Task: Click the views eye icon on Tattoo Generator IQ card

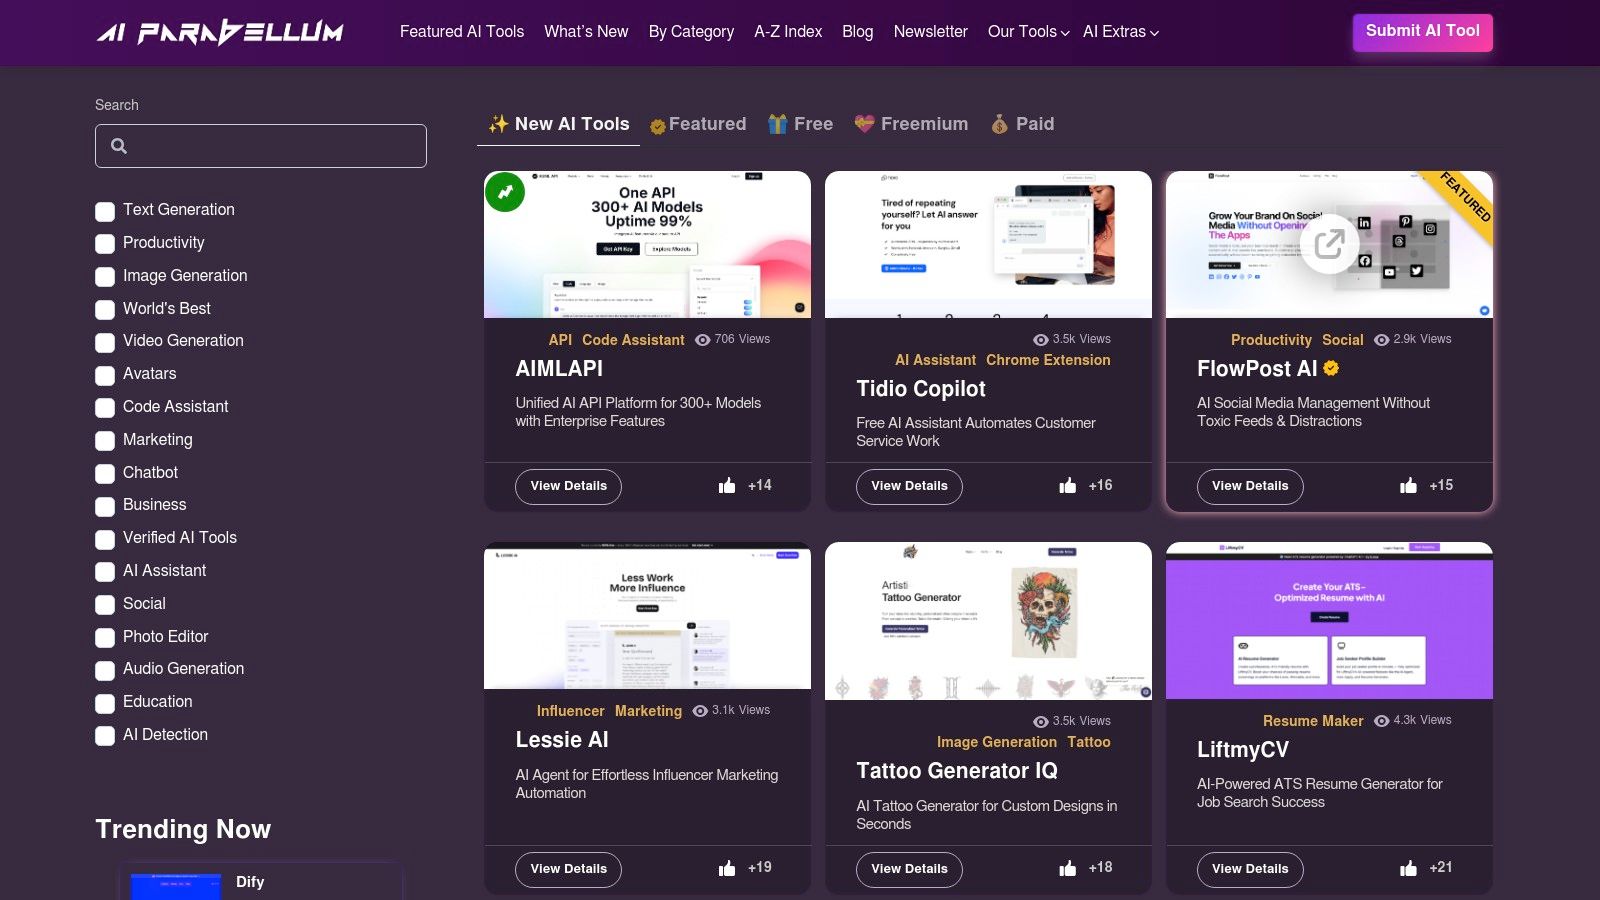Action: click(1041, 722)
